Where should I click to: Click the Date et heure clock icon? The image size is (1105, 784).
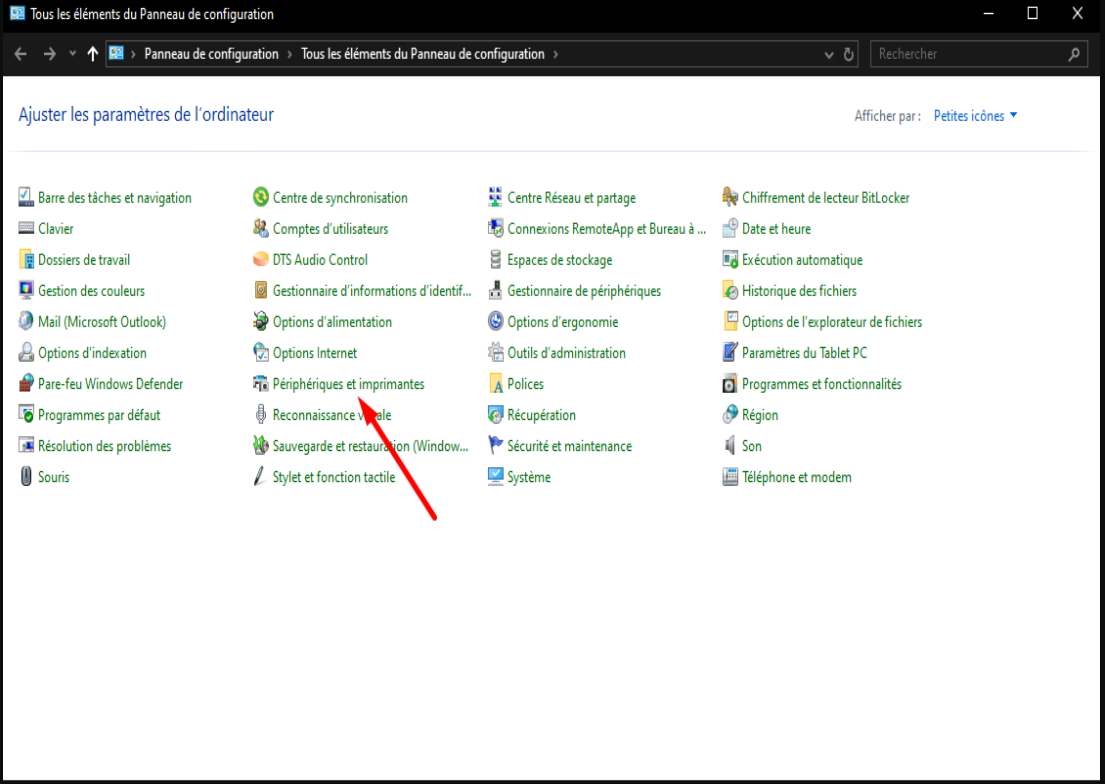pos(730,228)
